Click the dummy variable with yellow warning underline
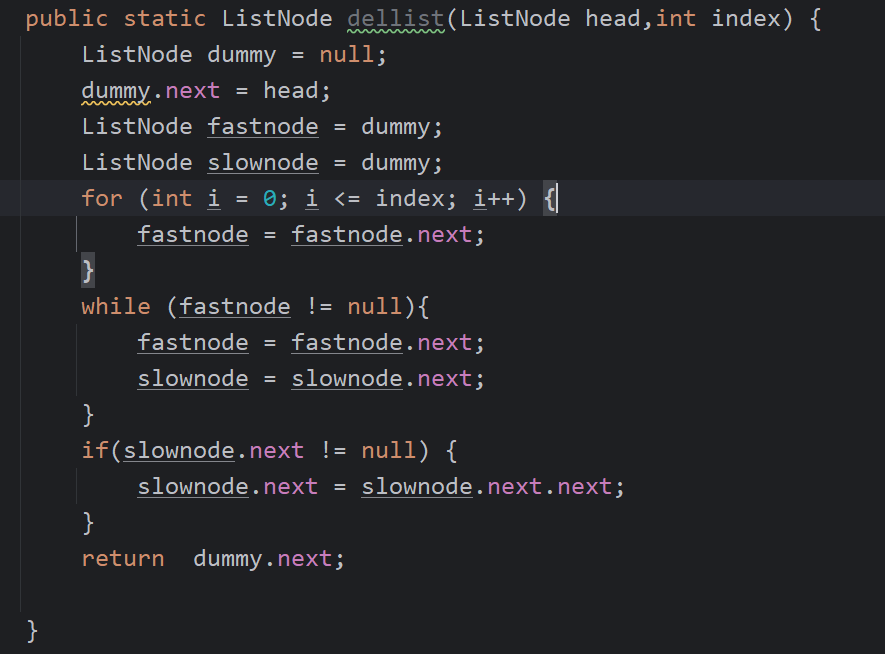 [x=116, y=91]
